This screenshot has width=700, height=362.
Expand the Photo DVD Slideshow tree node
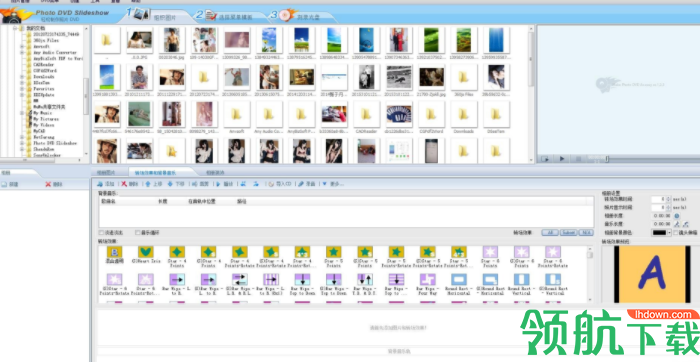pyautogui.click(x=22, y=143)
